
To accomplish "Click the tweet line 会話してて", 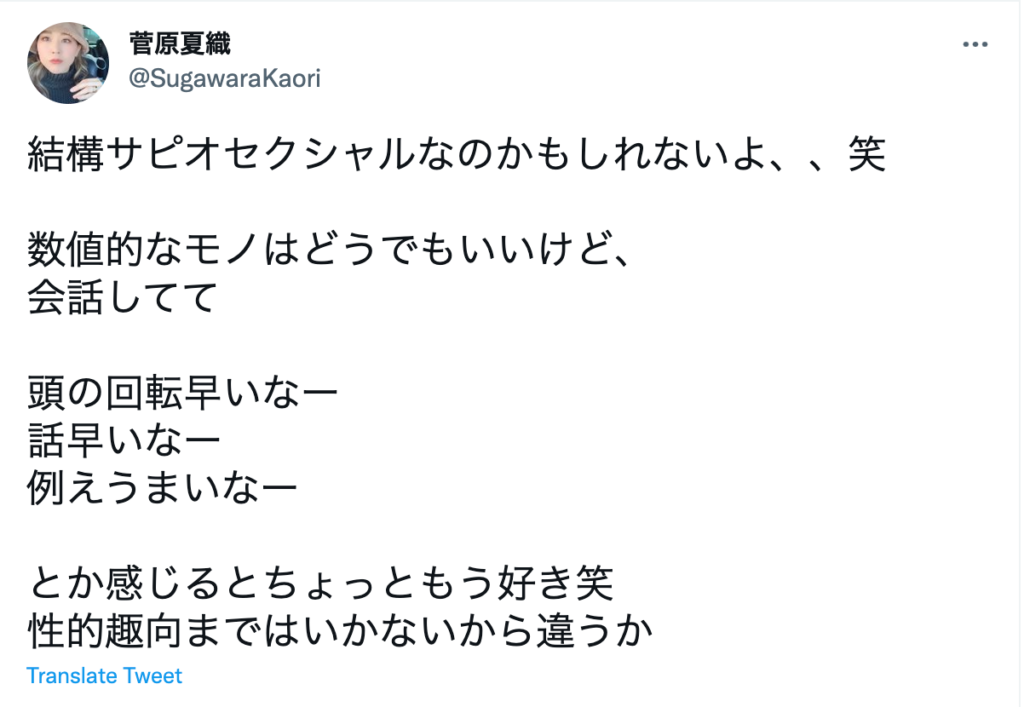I will pyautogui.click(x=123, y=297).
